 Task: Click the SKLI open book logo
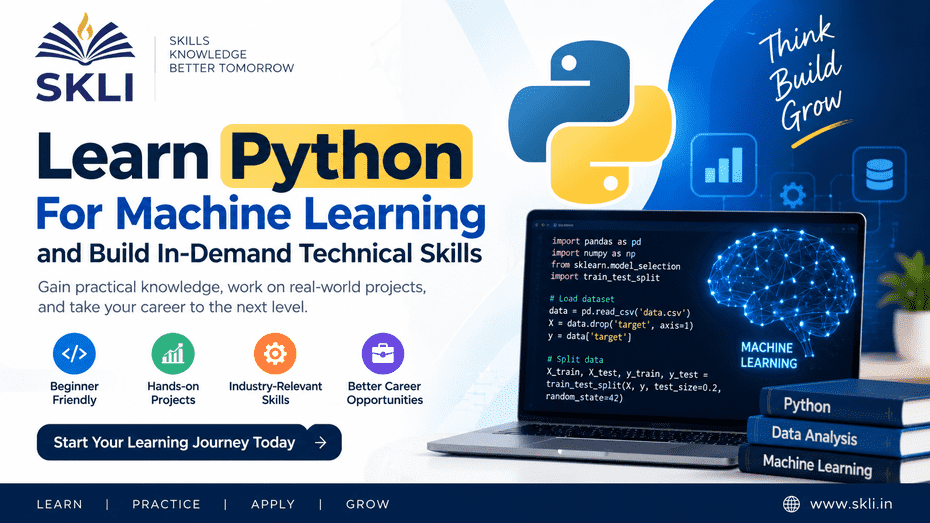pos(85,39)
